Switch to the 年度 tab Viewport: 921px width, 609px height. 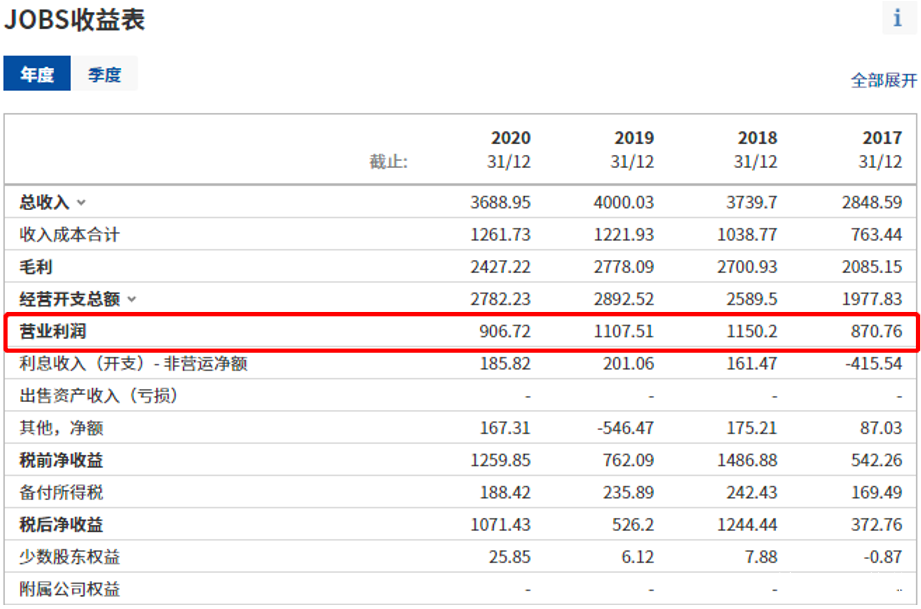[37, 74]
